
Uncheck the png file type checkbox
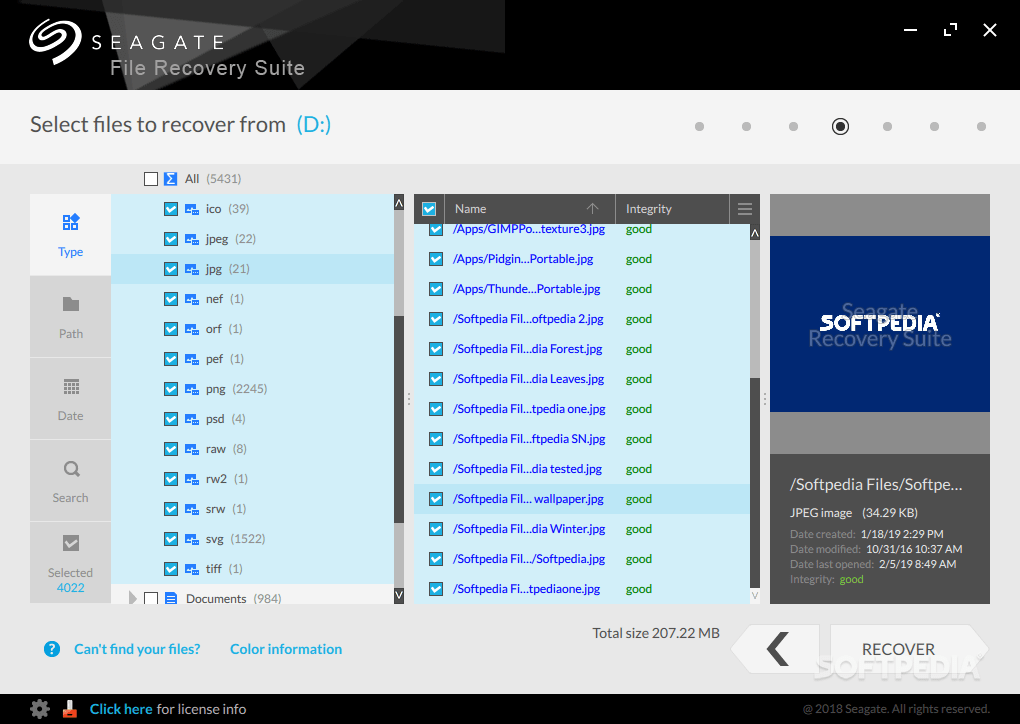tap(171, 388)
